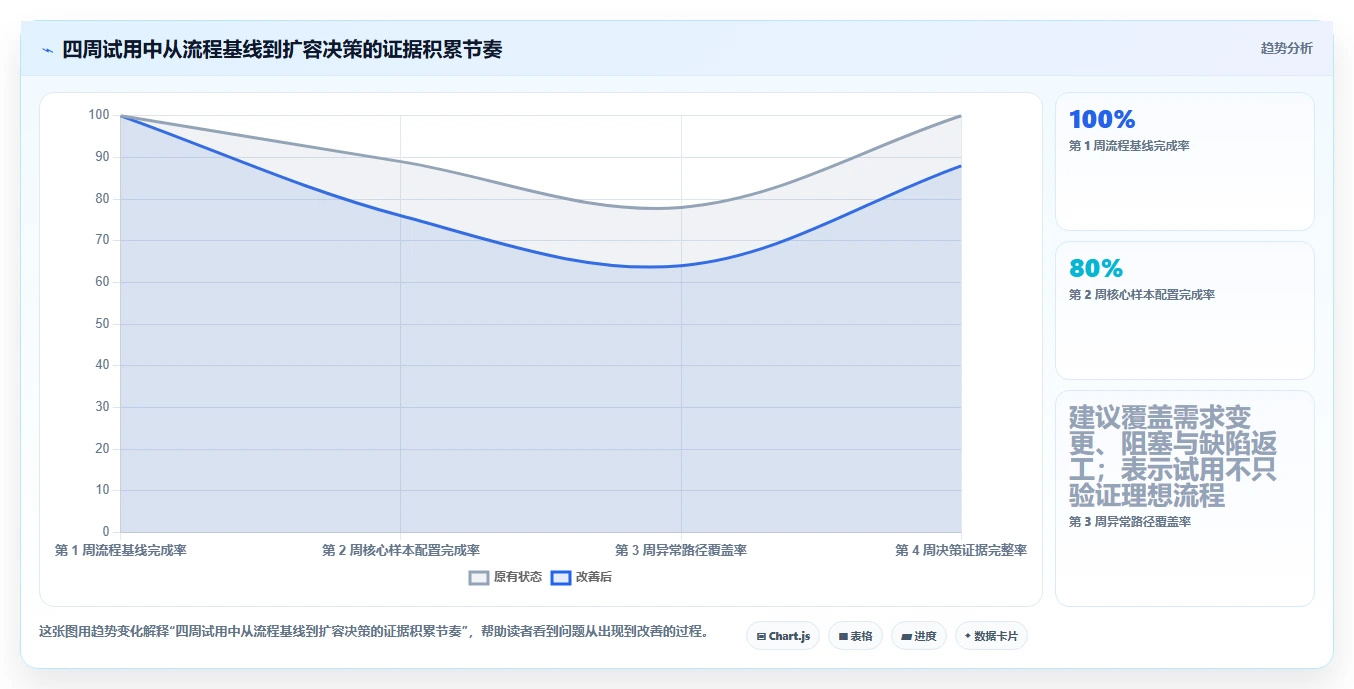Click the 50 value on the y-axis

102,324
